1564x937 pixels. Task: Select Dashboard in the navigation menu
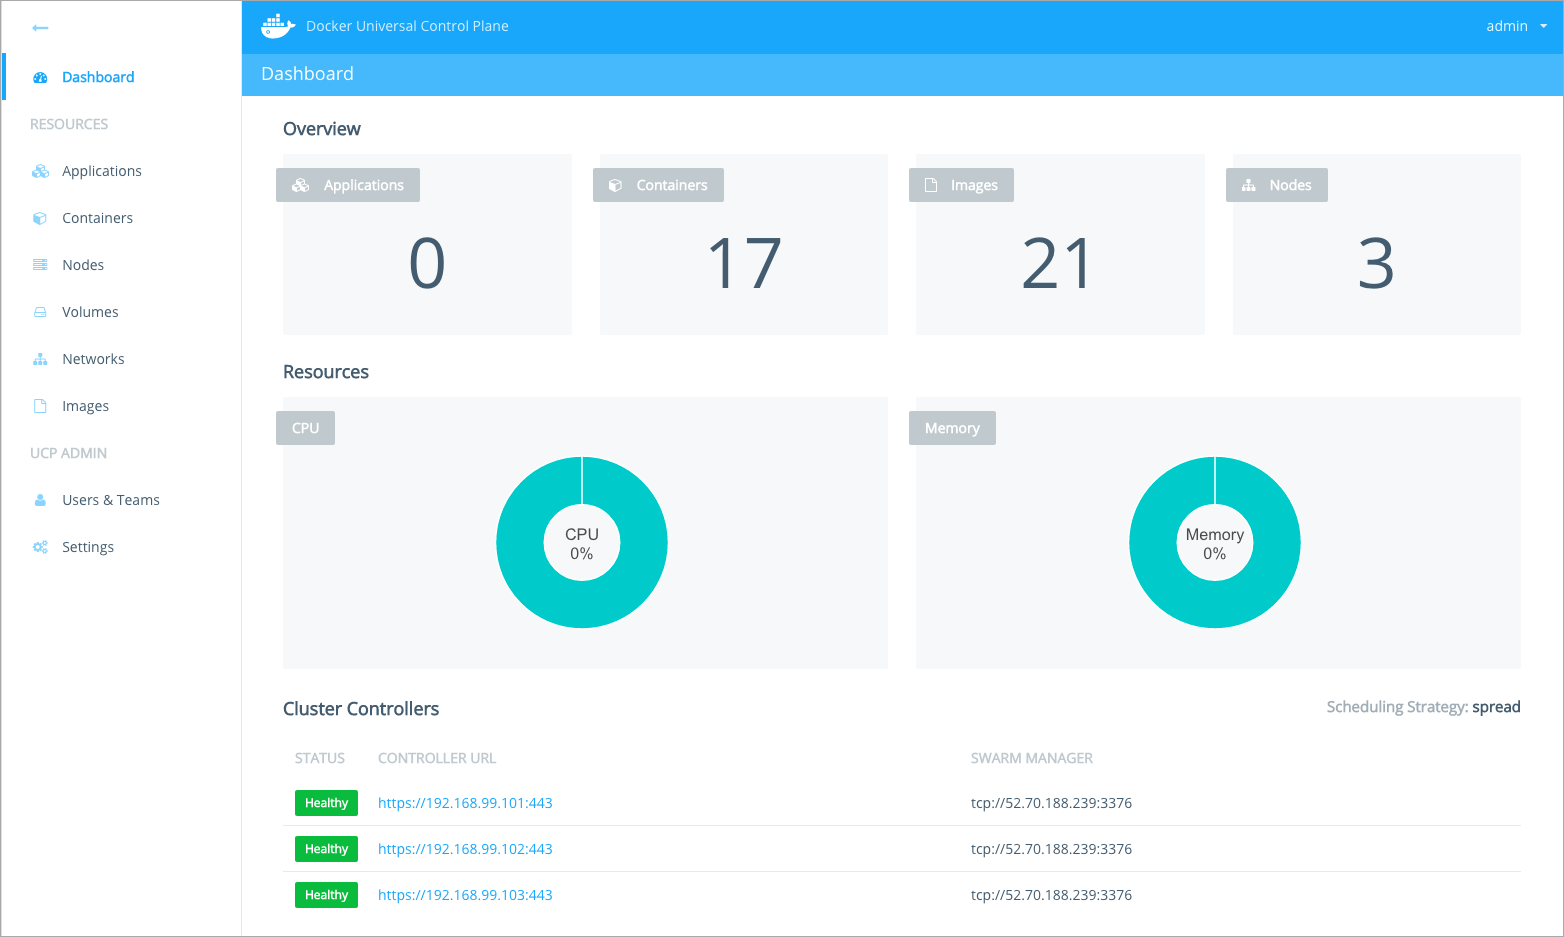[x=97, y=76]
